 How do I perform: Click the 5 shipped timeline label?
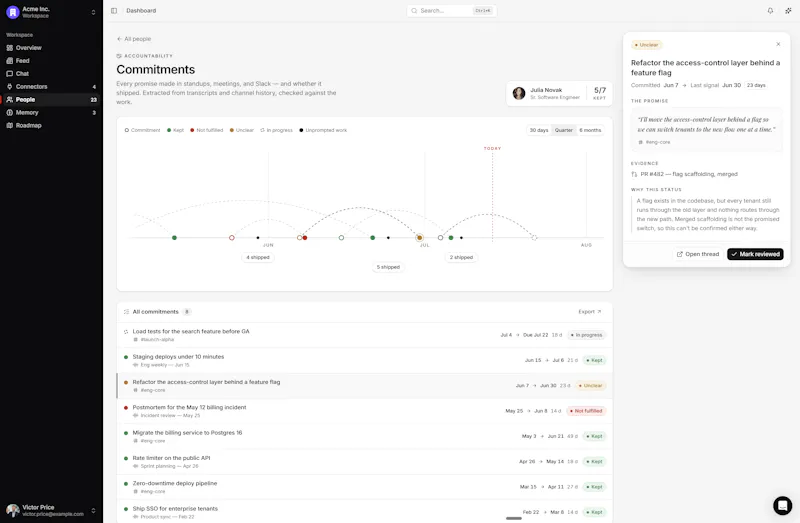pos(388,267)
